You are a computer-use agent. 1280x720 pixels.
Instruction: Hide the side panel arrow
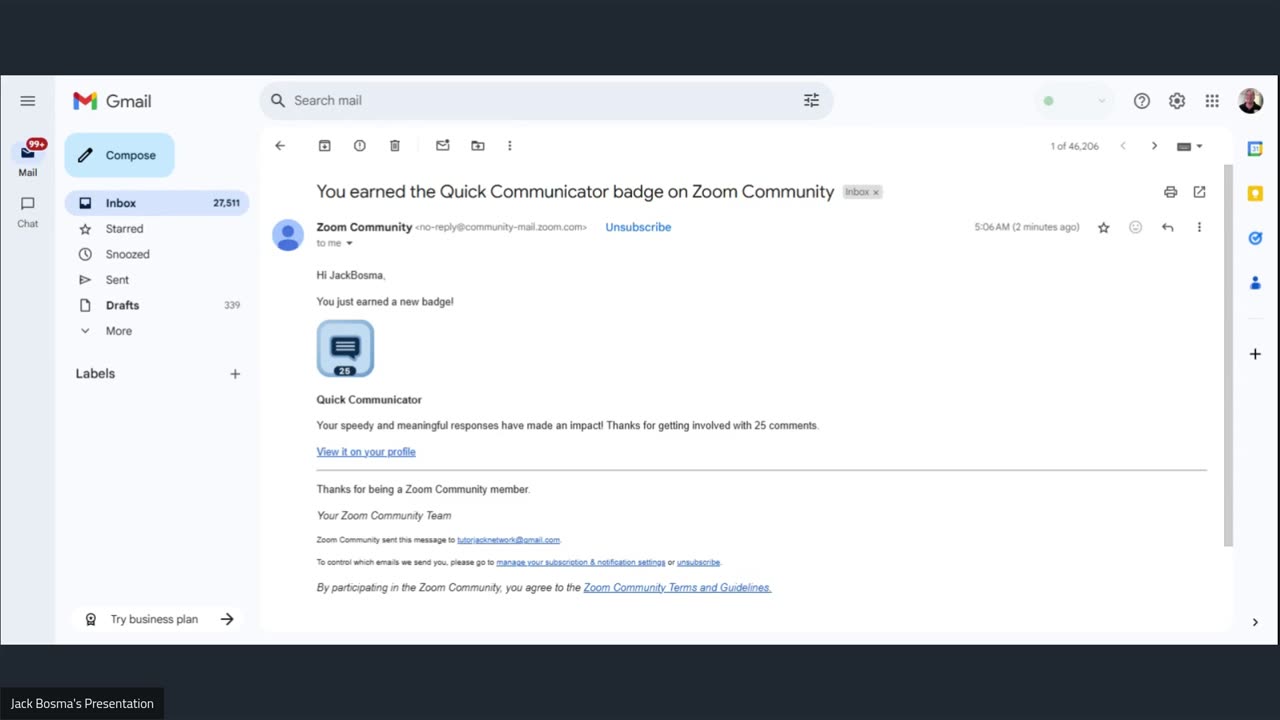1255,622
